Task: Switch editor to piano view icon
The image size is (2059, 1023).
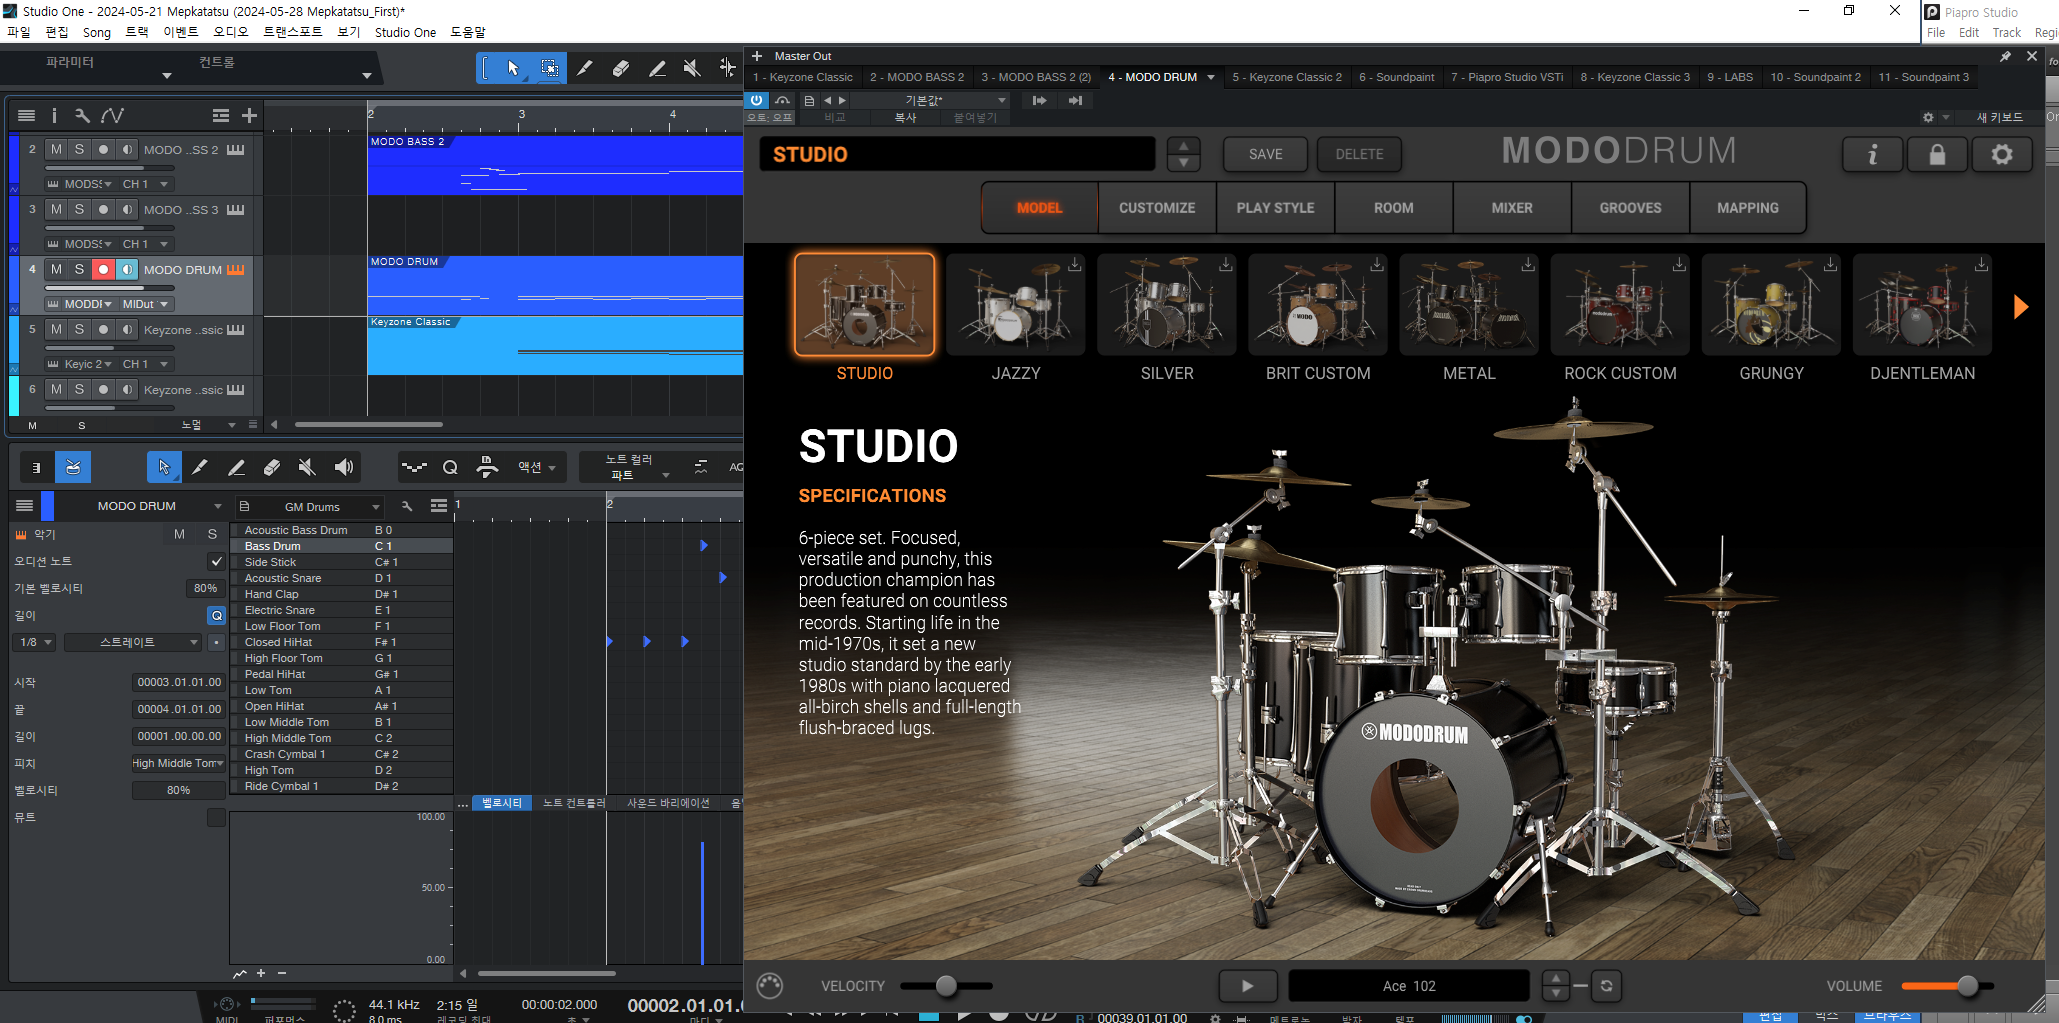Action: [x=37, y=467]
